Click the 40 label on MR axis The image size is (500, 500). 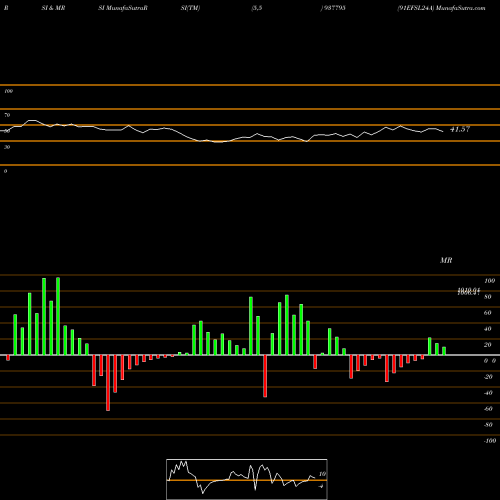[x=488, y=329]
